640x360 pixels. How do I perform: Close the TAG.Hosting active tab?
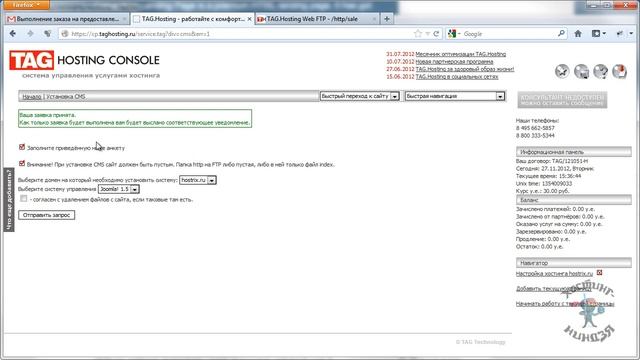(x=249, y=19)
